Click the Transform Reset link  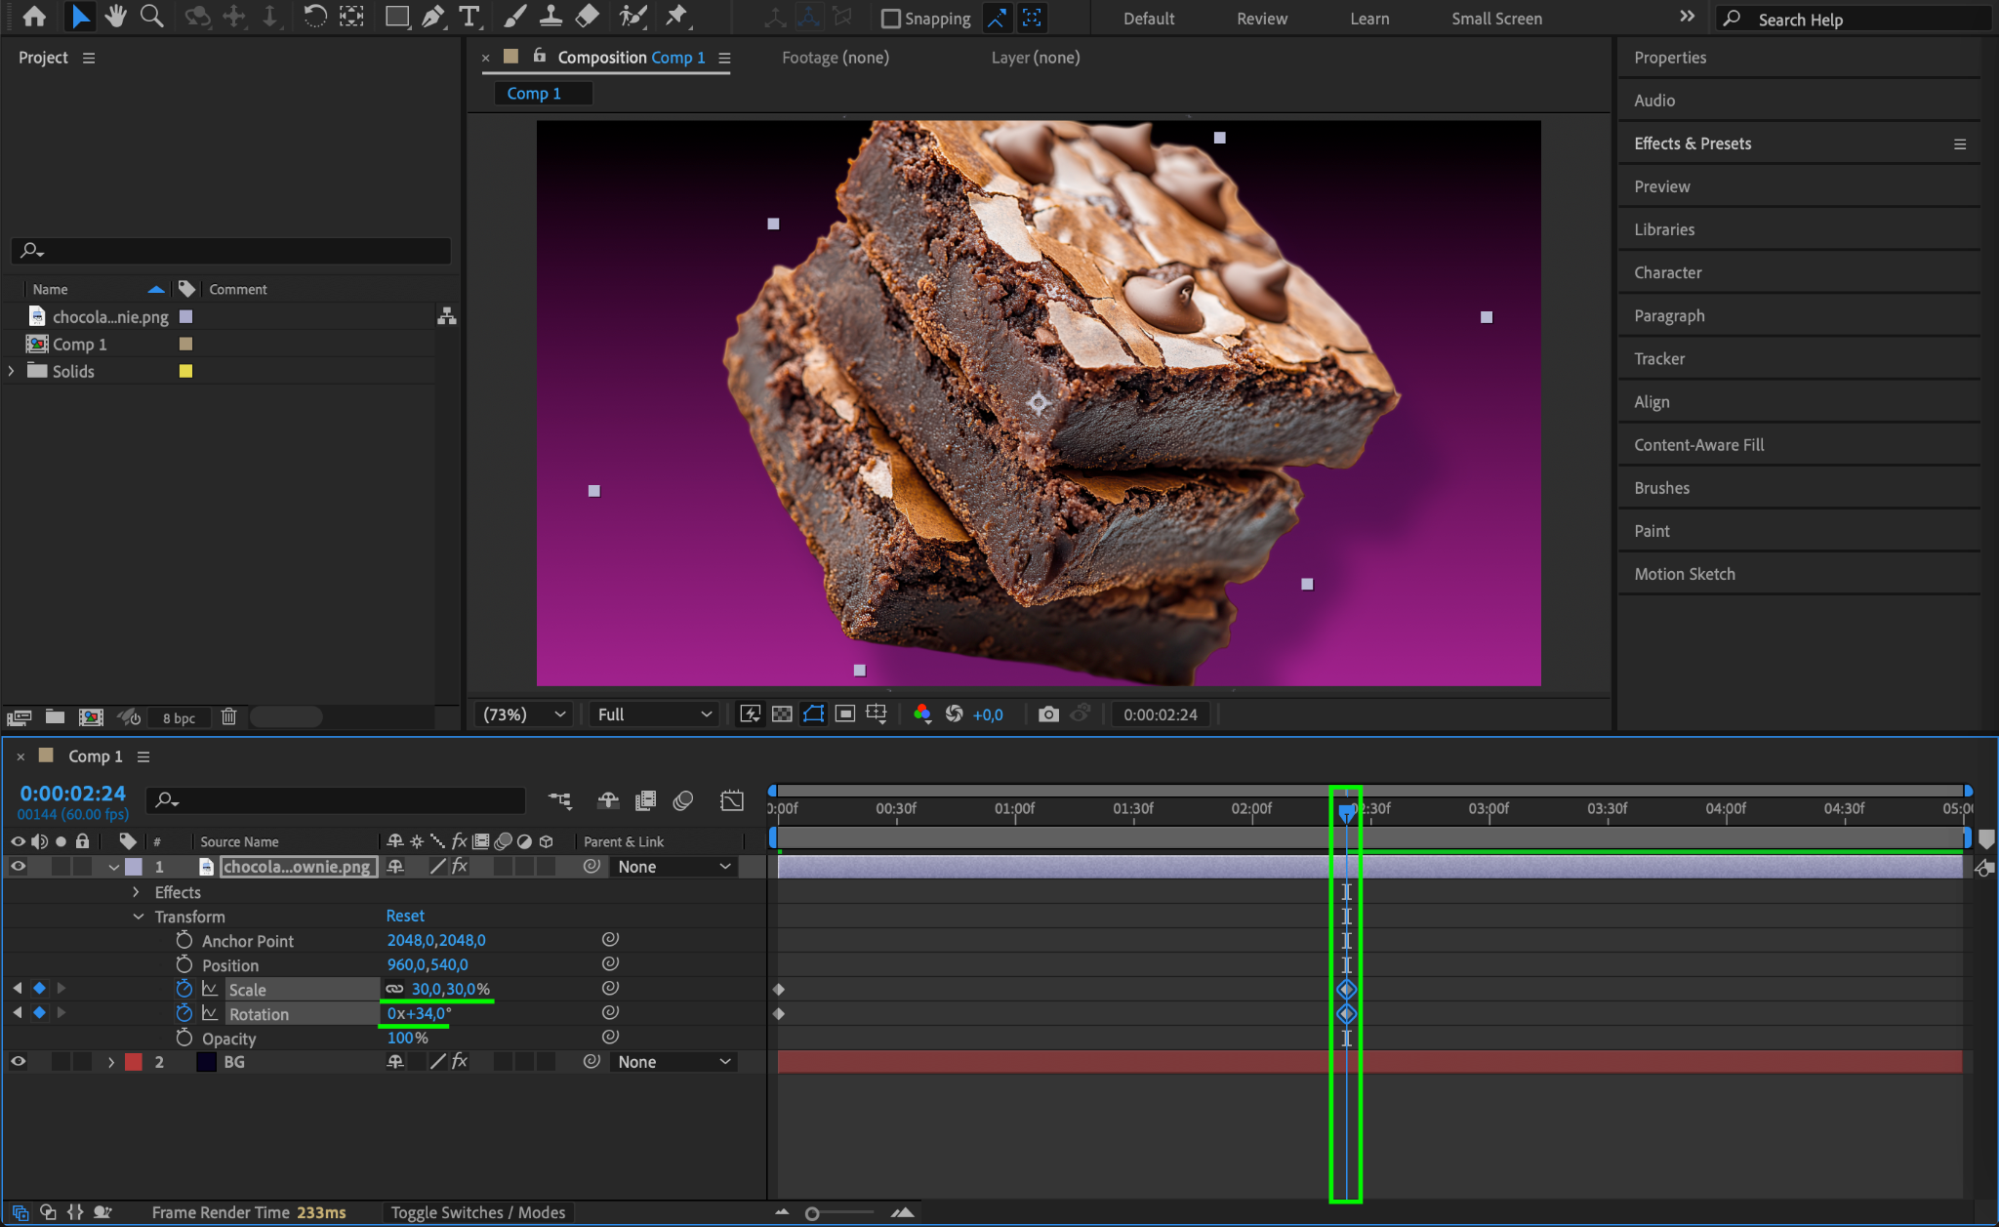pos(405,915)
